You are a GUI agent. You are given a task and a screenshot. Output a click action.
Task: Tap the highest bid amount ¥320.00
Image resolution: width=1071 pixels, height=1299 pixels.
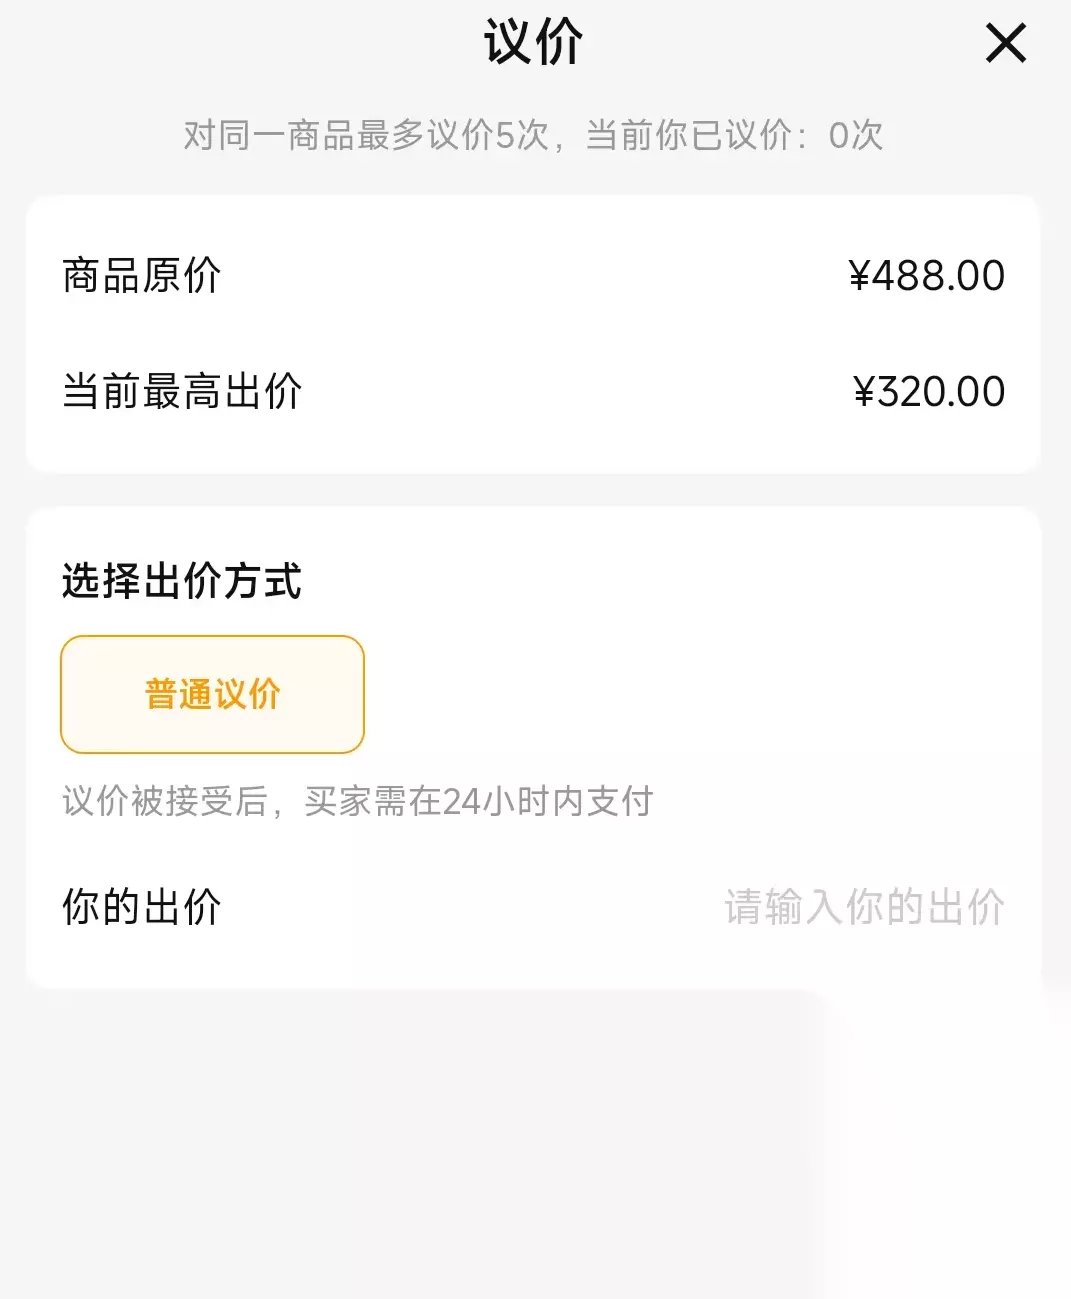pos(929,391)
